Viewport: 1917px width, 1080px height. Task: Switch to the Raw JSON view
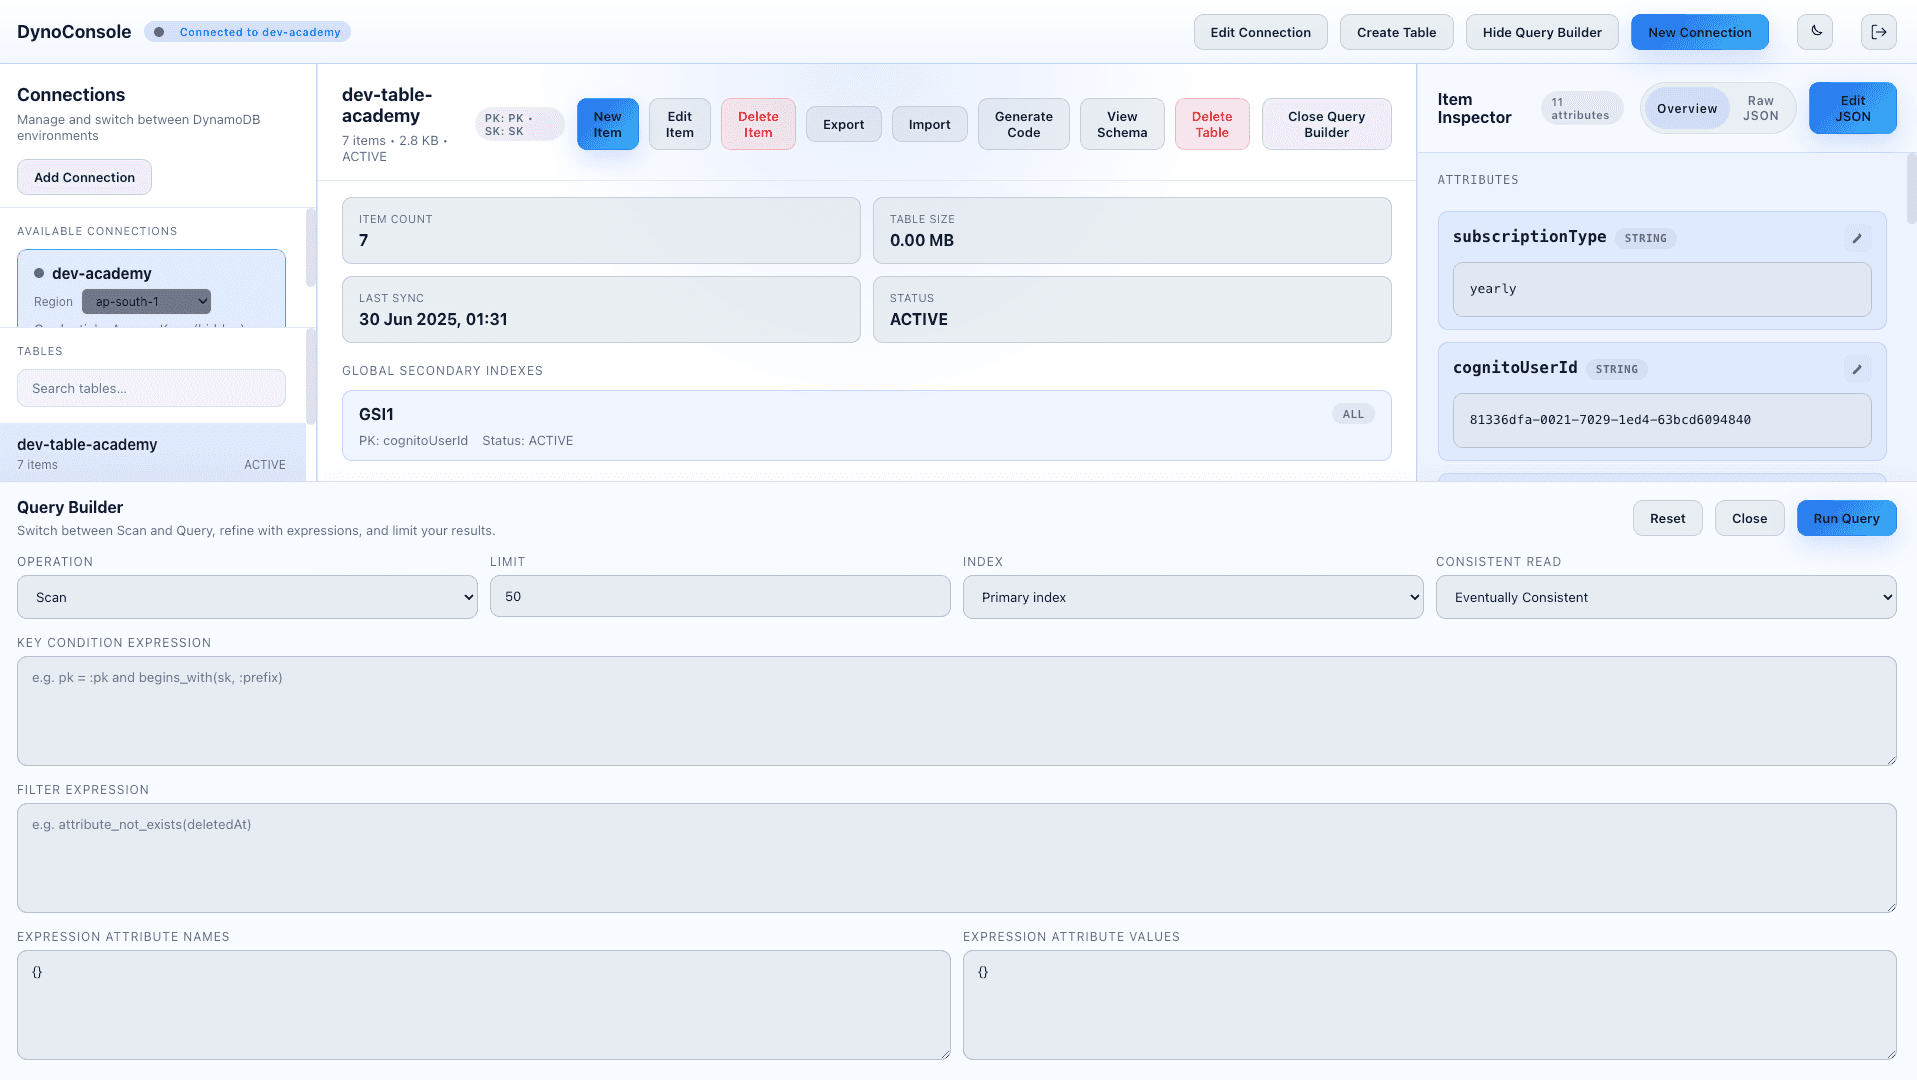point(1760,107)
